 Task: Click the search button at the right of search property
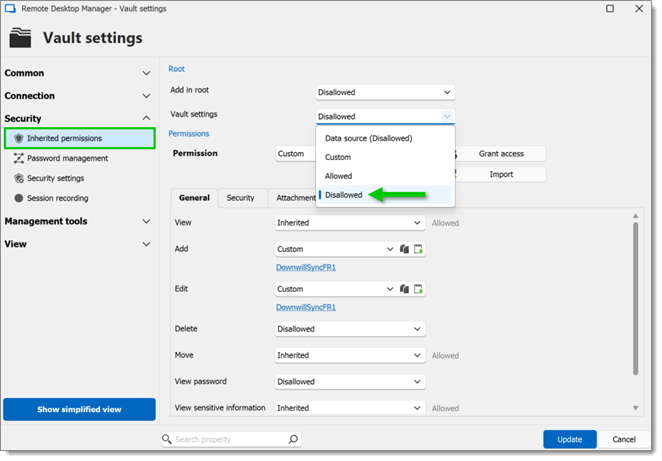click(x=293, y=439)
